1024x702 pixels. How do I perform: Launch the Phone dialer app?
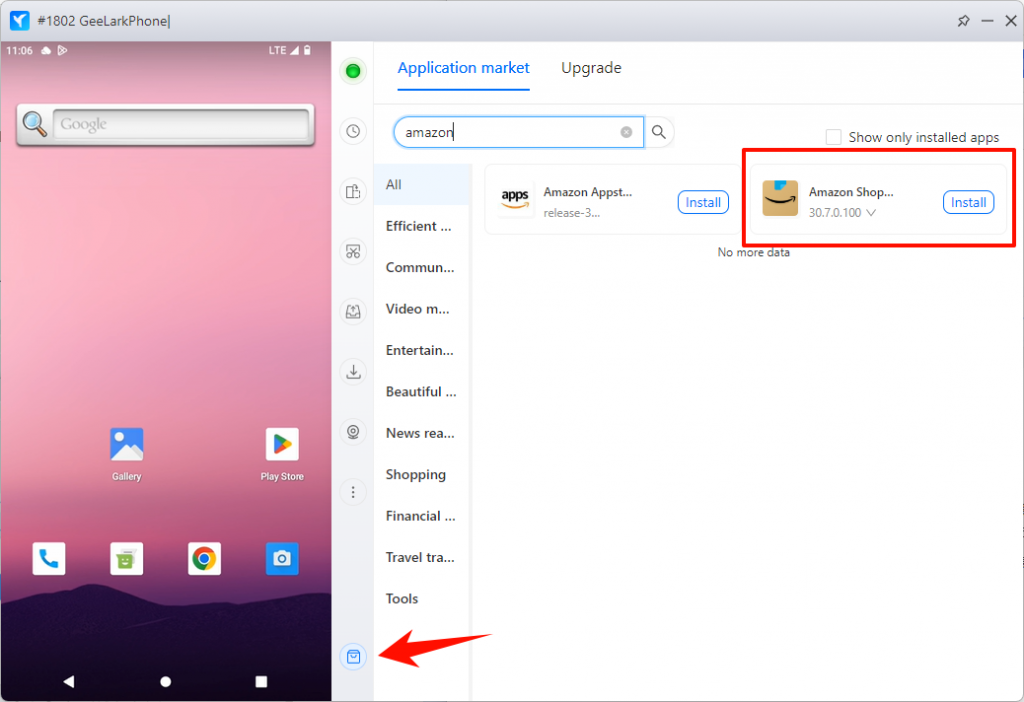[49, 558]
